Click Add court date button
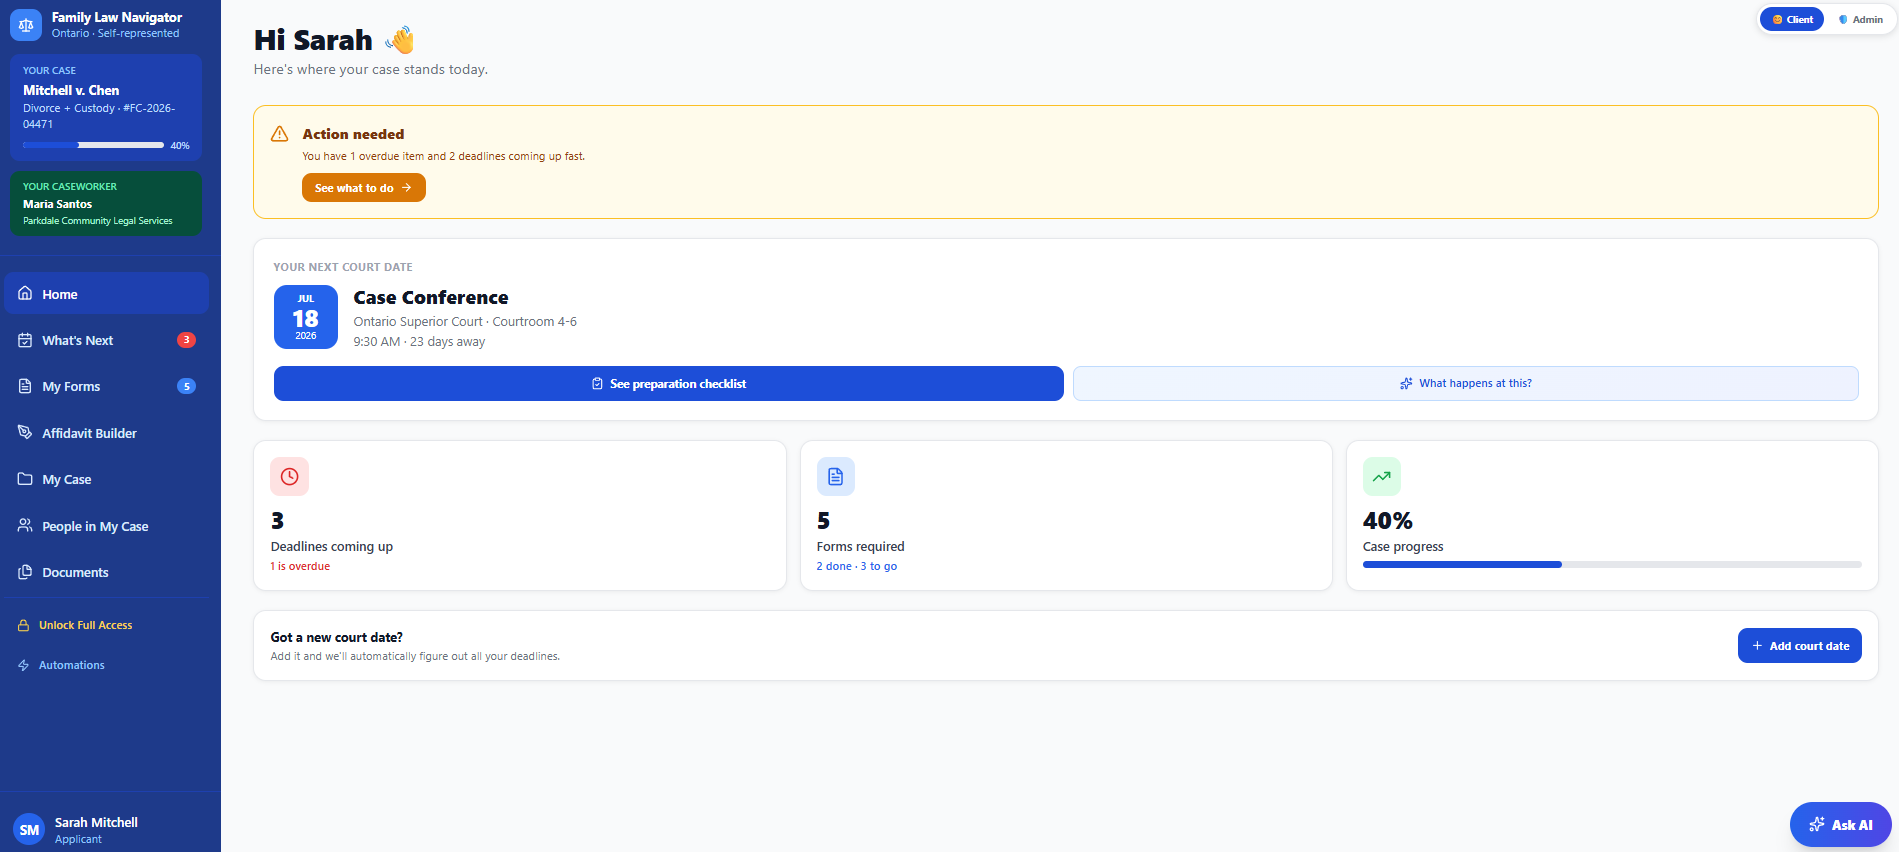Image resolution: width=1899 pixels, height=852 pixels. pyautogui.click(x=1800, y=646)
